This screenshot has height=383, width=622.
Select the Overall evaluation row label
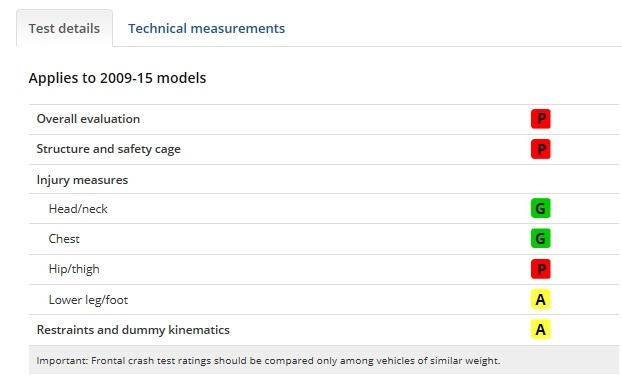click(88, 119)
